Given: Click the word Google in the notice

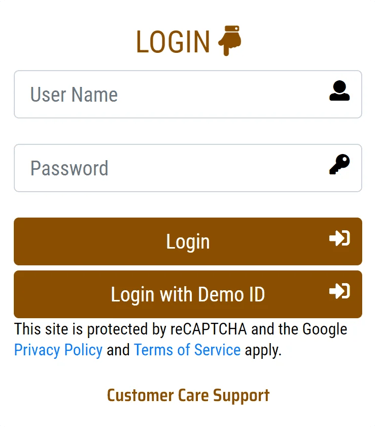Looking at the screenshot, I should pyautogui.click(x=325, y=330).
